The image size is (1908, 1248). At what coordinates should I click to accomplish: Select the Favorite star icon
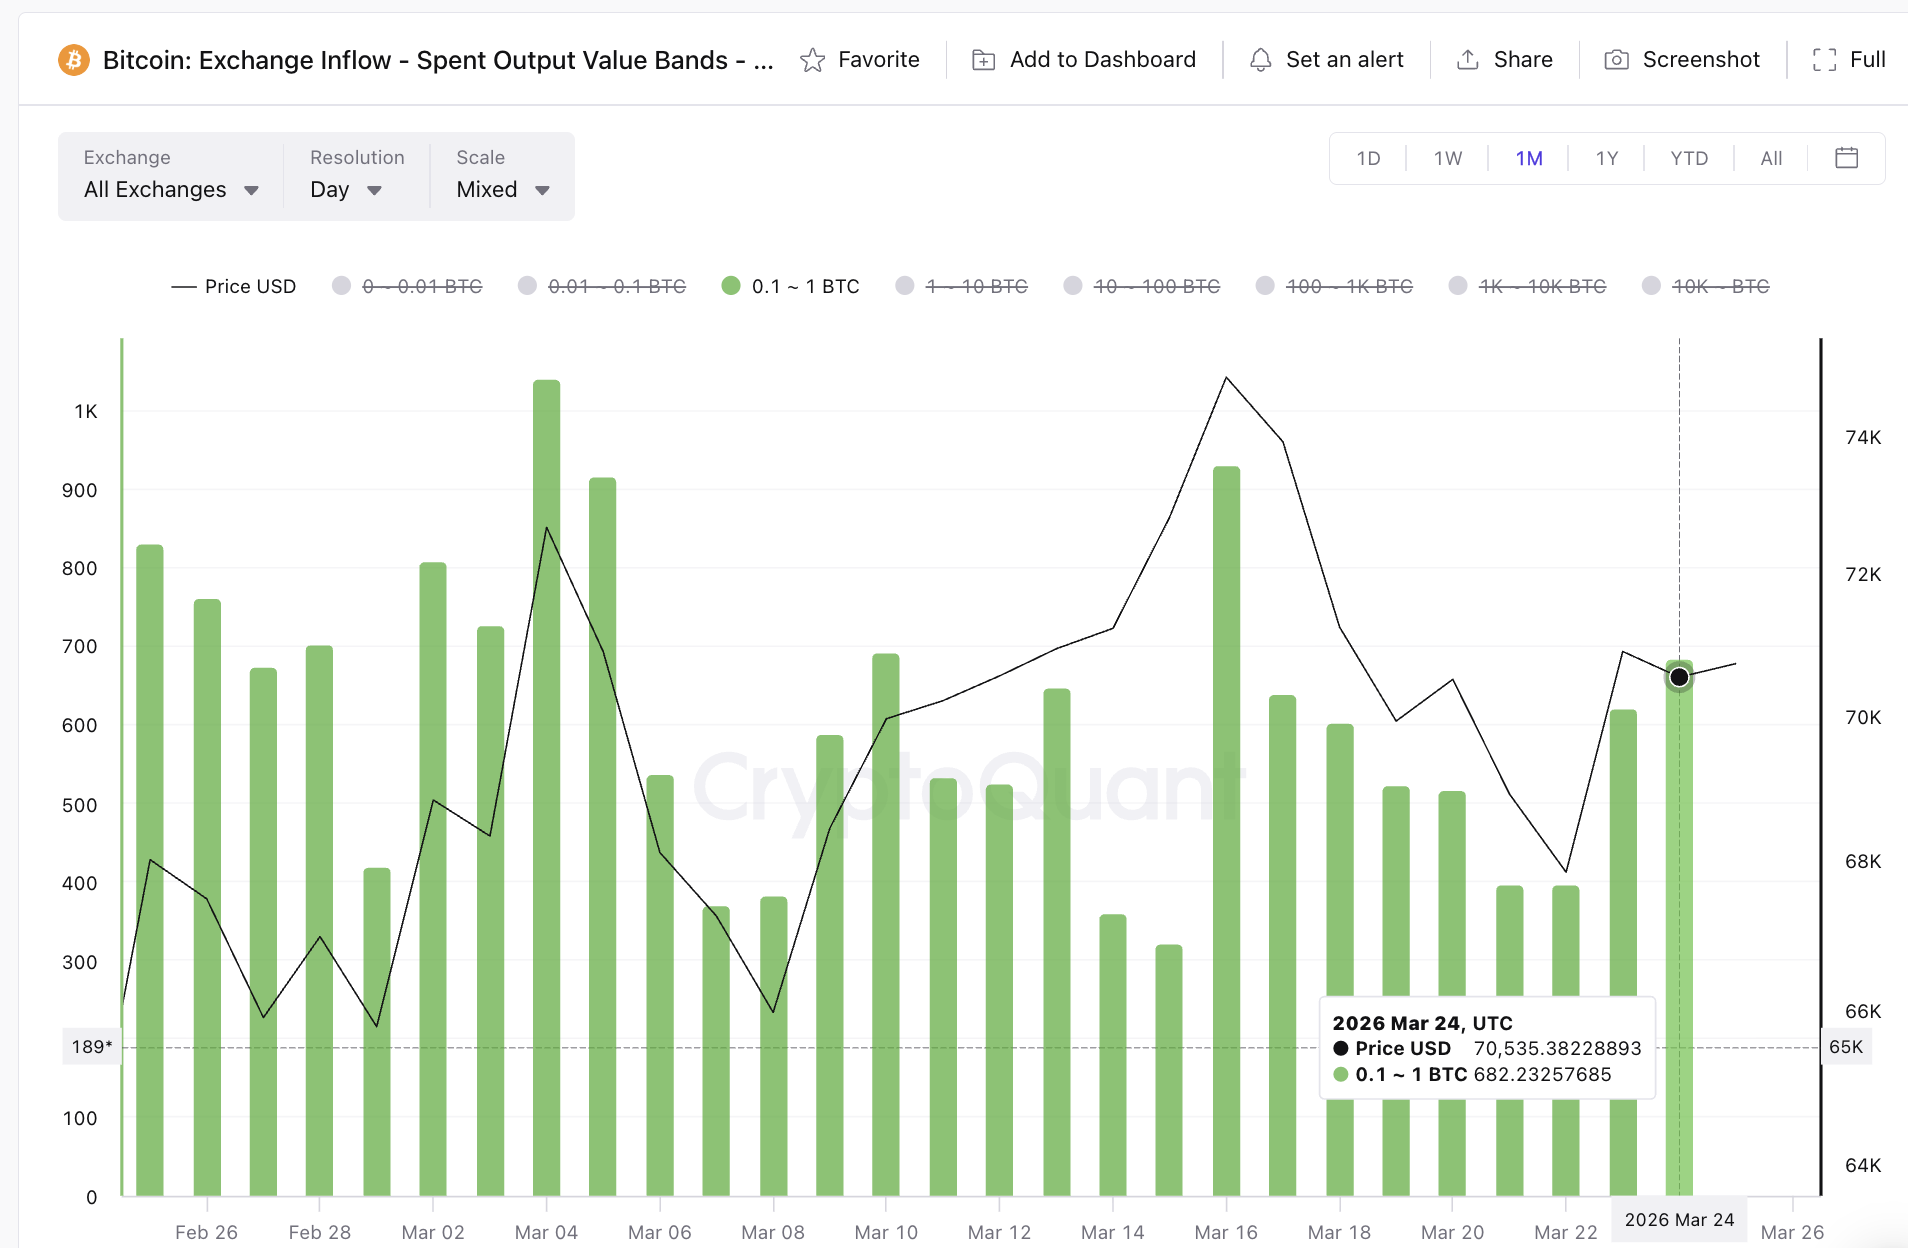pos(814,59)
